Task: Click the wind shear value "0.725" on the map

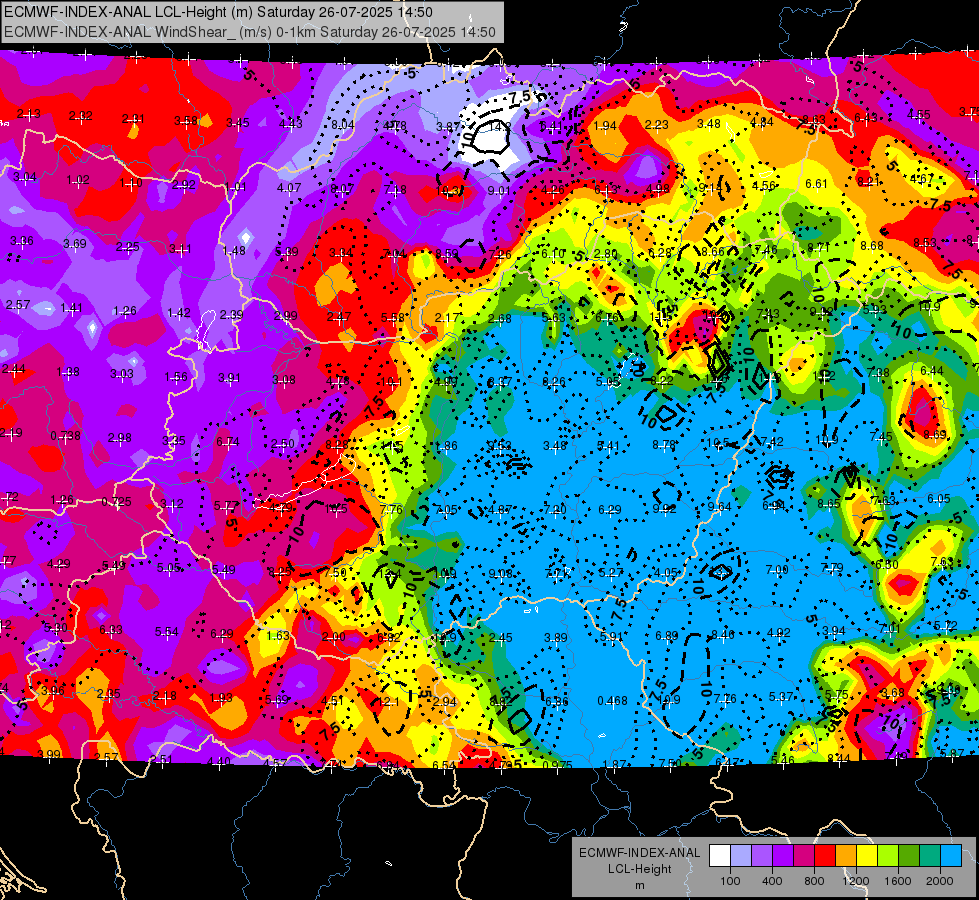Action: [117, 502]
